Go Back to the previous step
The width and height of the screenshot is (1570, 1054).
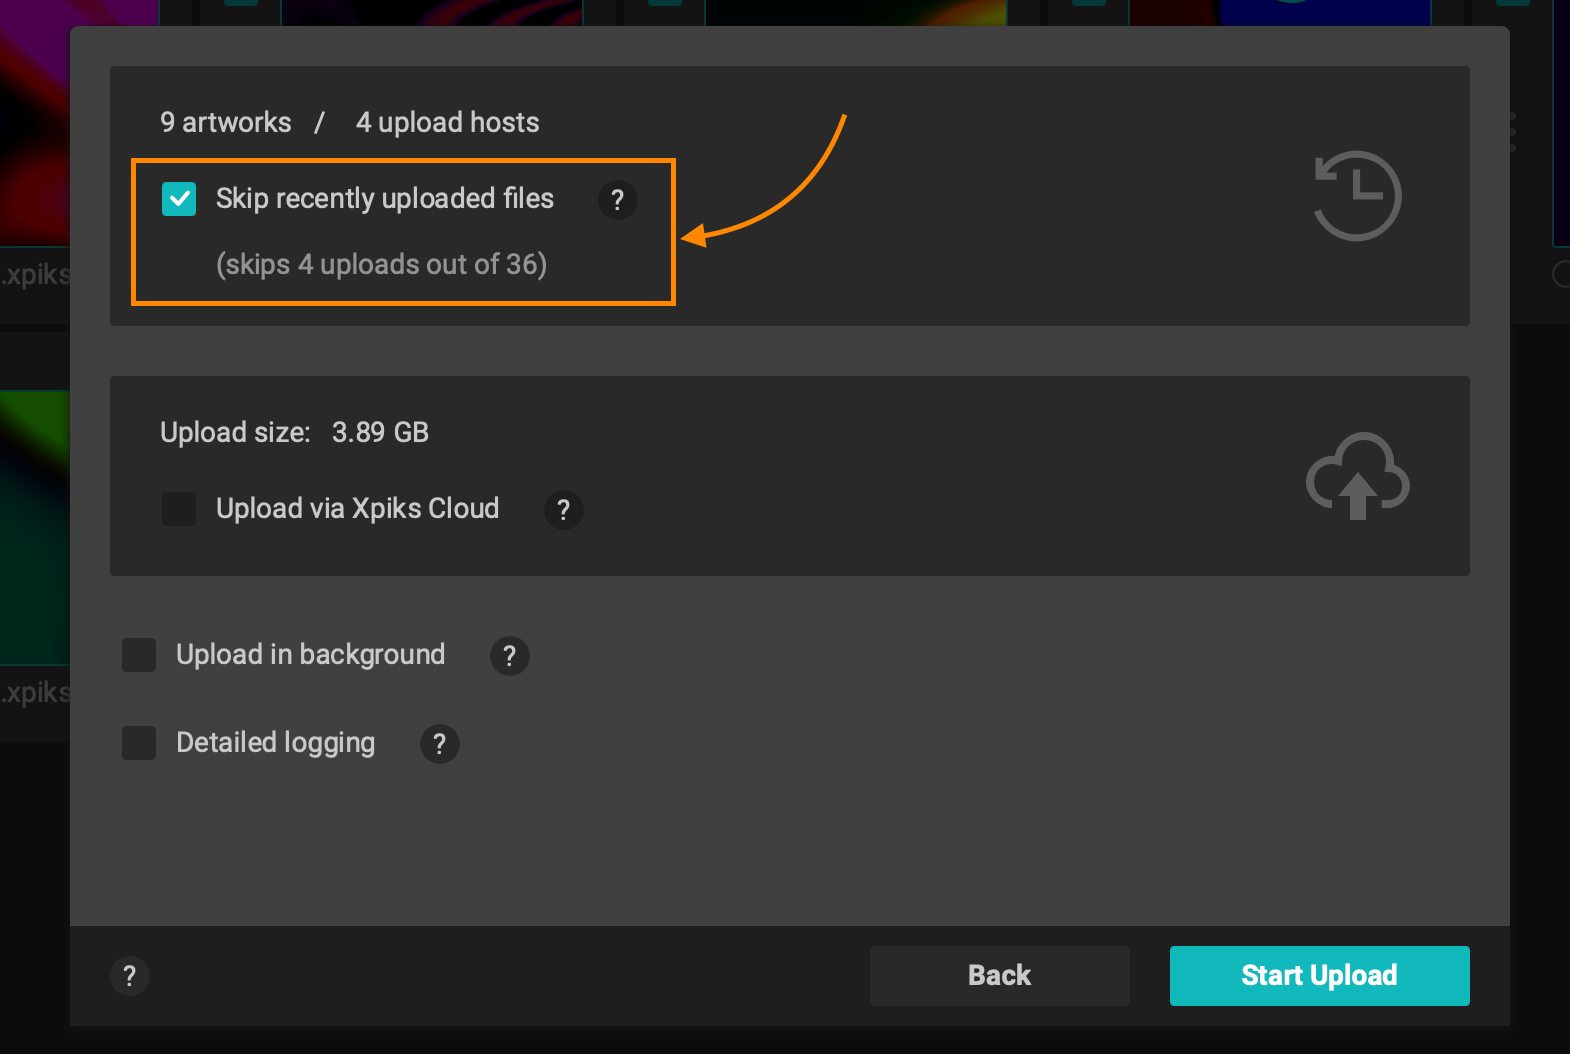click(x=999, y=976)
